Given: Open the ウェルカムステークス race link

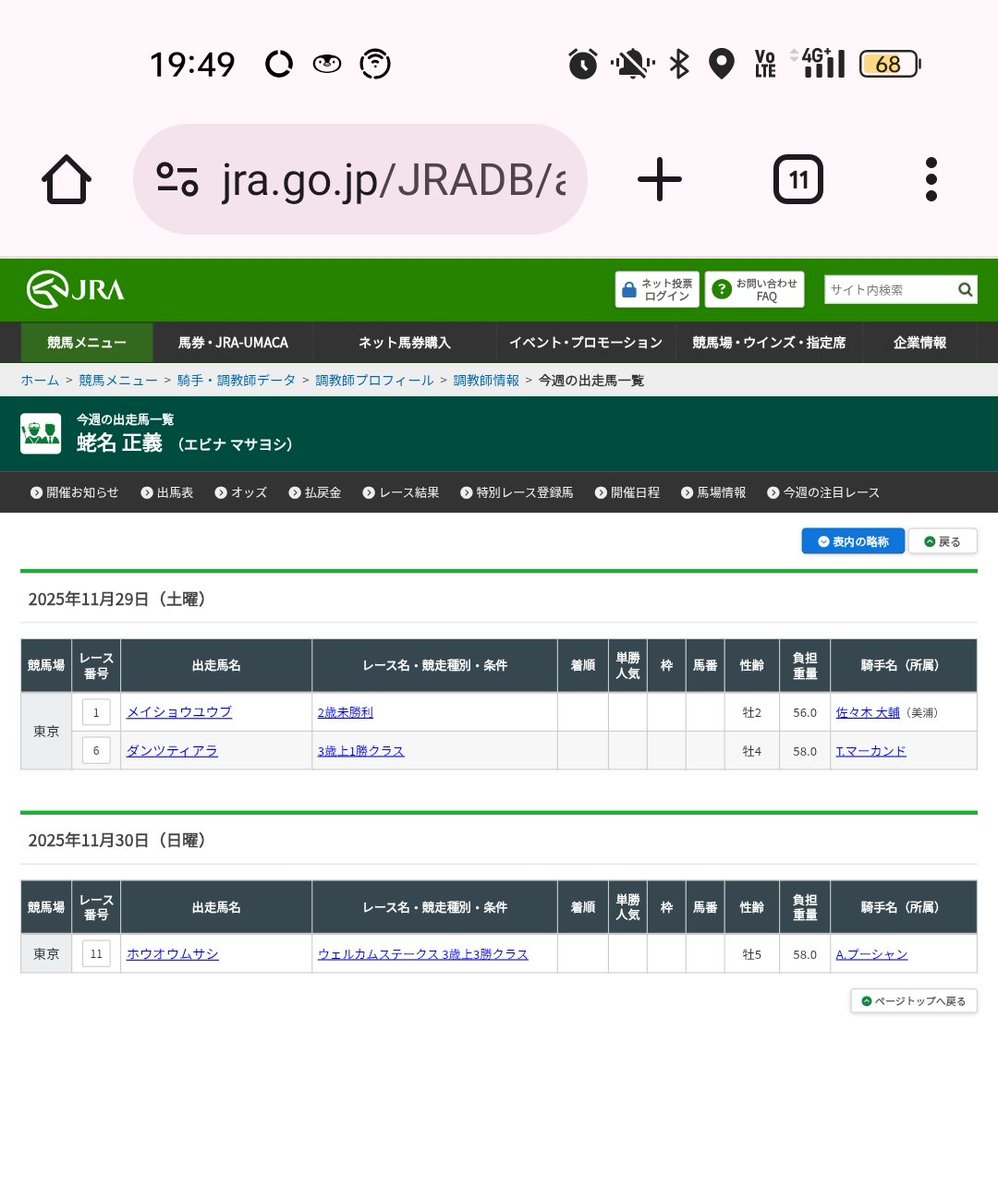Looking at the screenshot, I should pyautogui.click(x=423, y=954).
